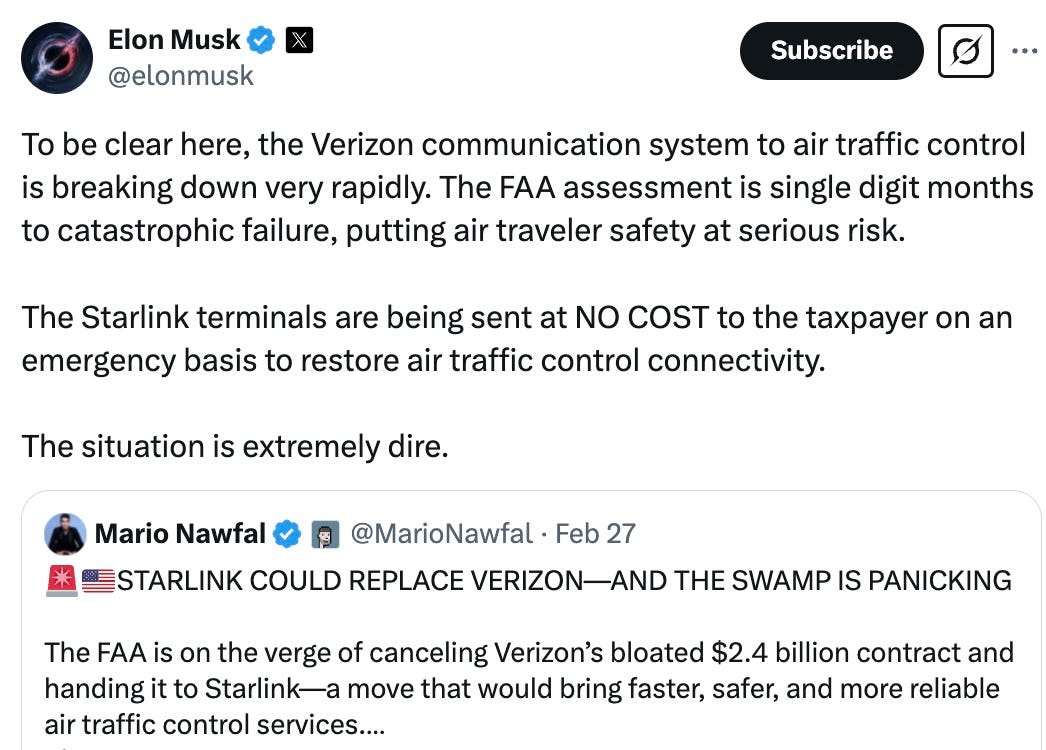The width and height of the screenshot is (1046, 750).
Task: Open Elon Musk's black hole profile picture
Action: (56, 58)
